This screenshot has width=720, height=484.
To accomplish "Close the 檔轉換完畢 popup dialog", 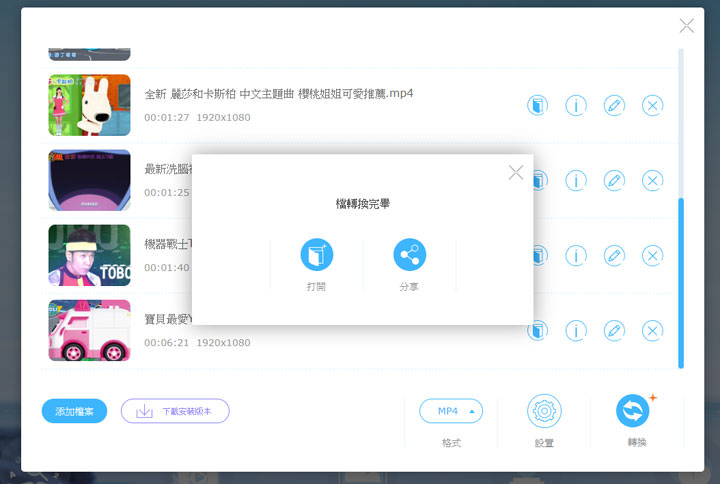I will [x=516, y=172].
